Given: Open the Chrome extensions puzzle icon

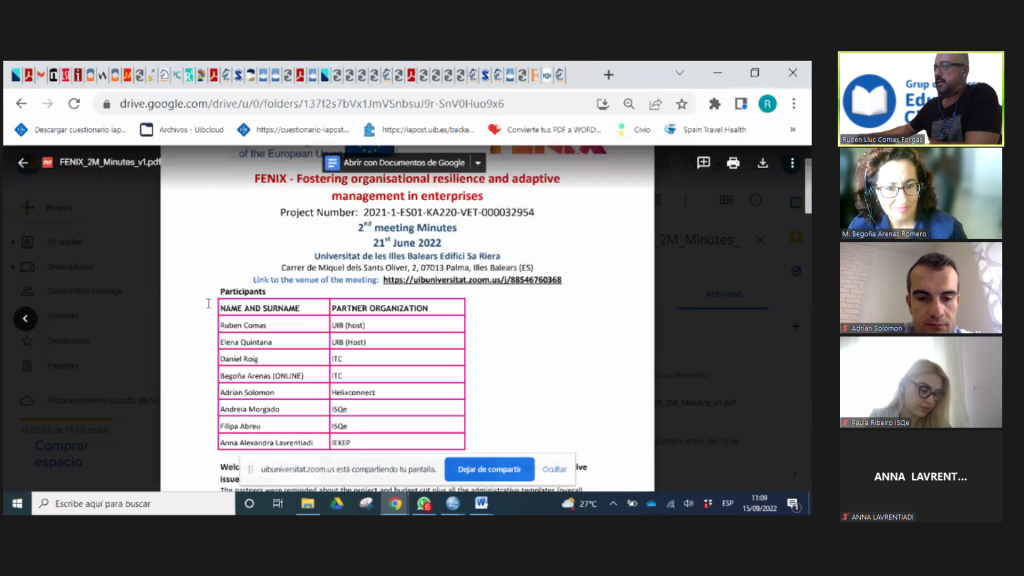Looking at the screenshot, I should (714, 104).
